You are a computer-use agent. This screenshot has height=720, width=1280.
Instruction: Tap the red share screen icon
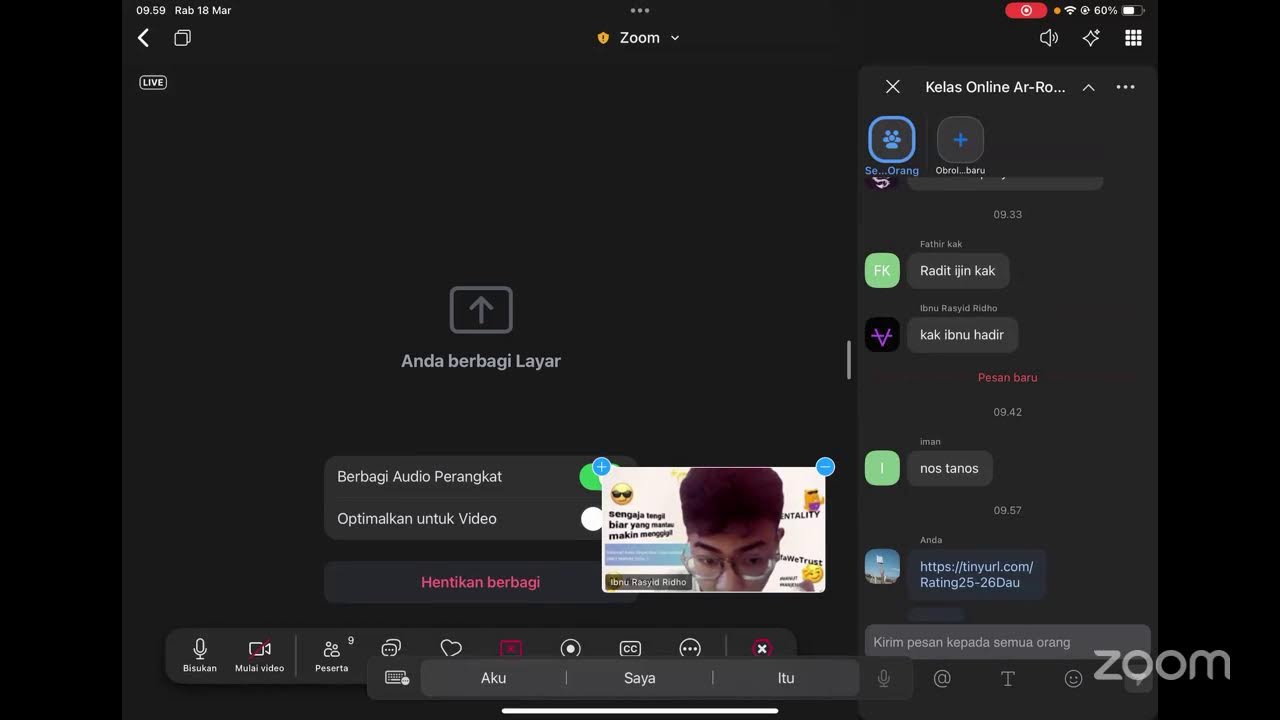[x=511, y=649]
